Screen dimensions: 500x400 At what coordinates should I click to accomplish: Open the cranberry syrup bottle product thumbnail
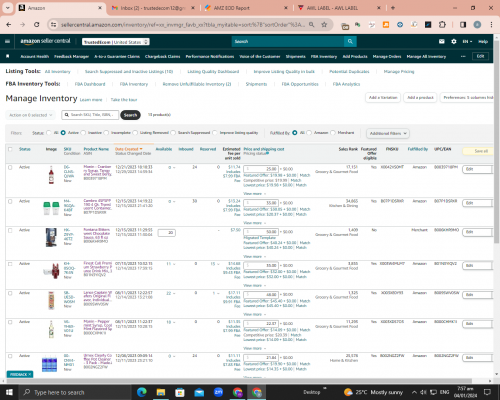(x=51, y=175)
